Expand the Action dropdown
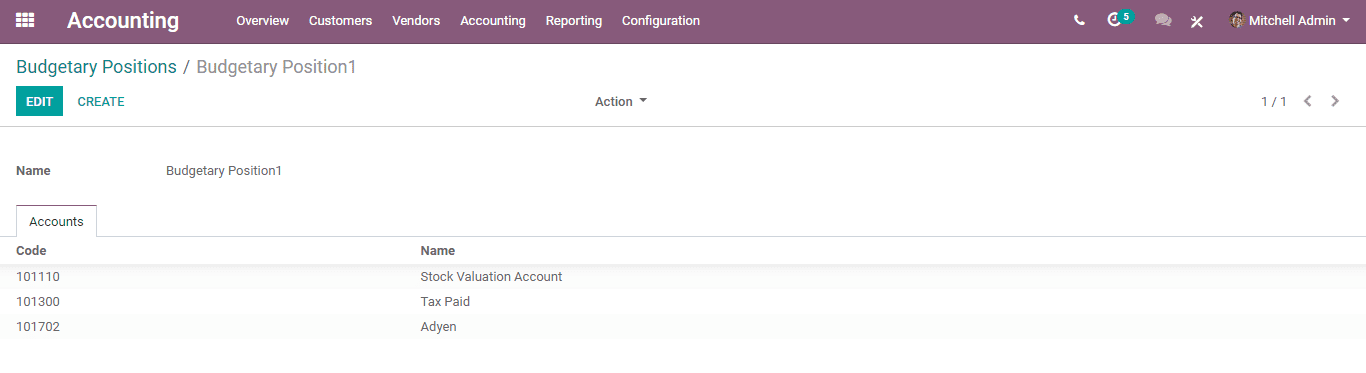The image size is (1366, 373). click(x=621, y=101)
